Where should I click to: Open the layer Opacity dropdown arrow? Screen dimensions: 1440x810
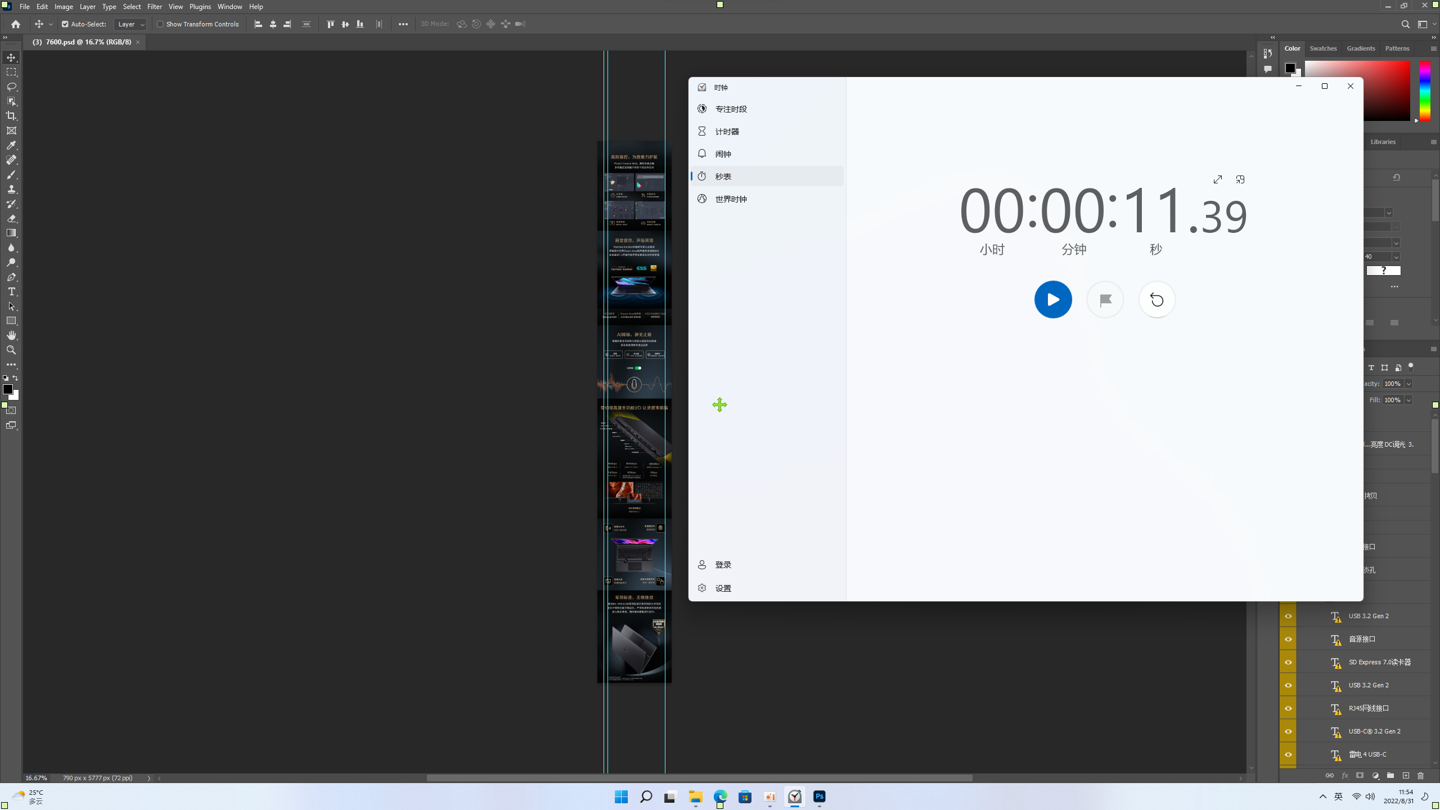1408,384
